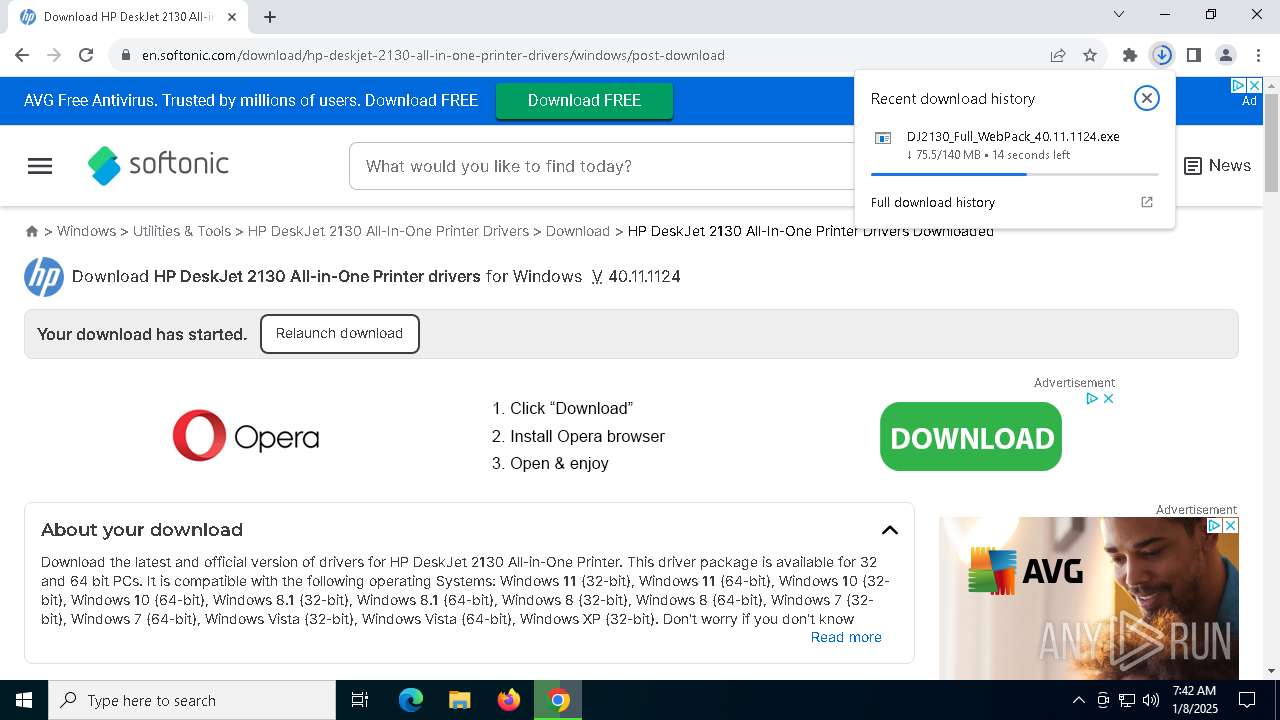Open the AVG sidebar advertisement image
This screenshot has height=720, width=1280.
(1089, 598)
